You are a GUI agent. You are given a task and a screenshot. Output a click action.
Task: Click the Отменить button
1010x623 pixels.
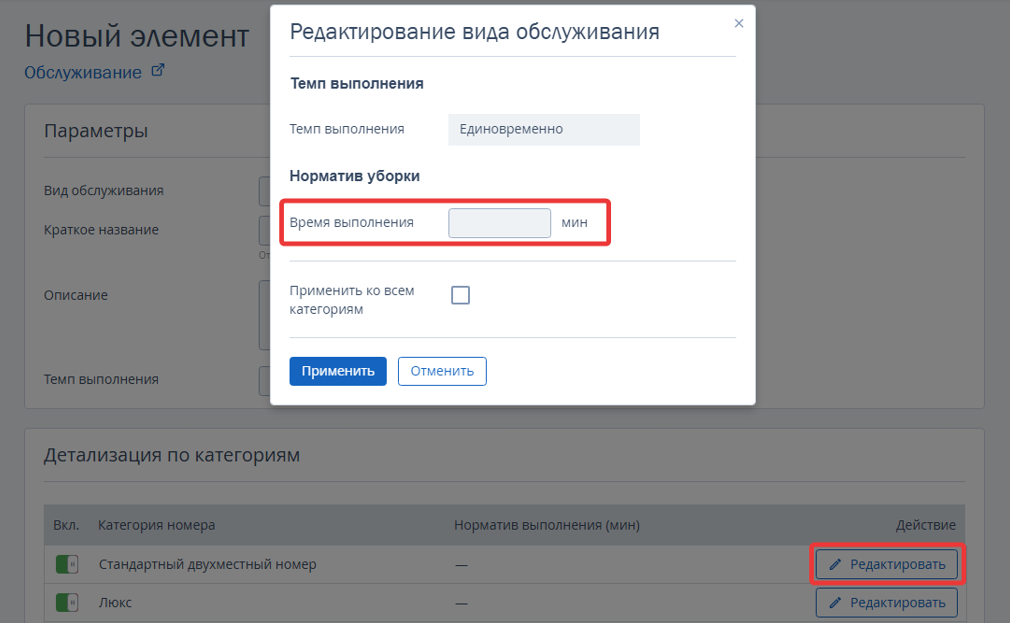442,371
